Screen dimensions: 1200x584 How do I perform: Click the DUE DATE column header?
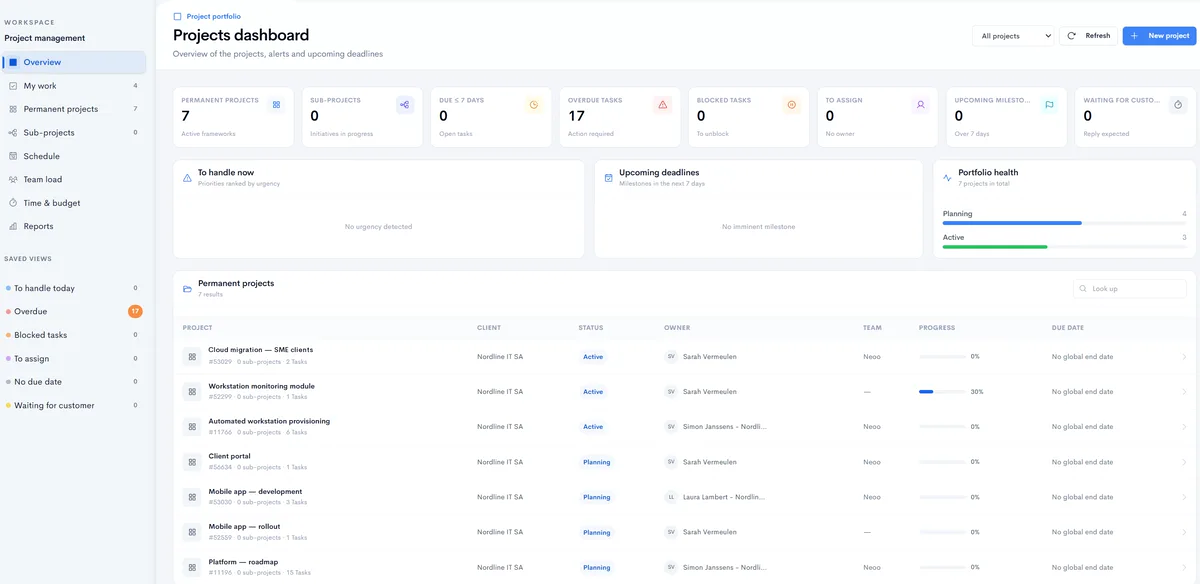click(x=1068, y=328)
